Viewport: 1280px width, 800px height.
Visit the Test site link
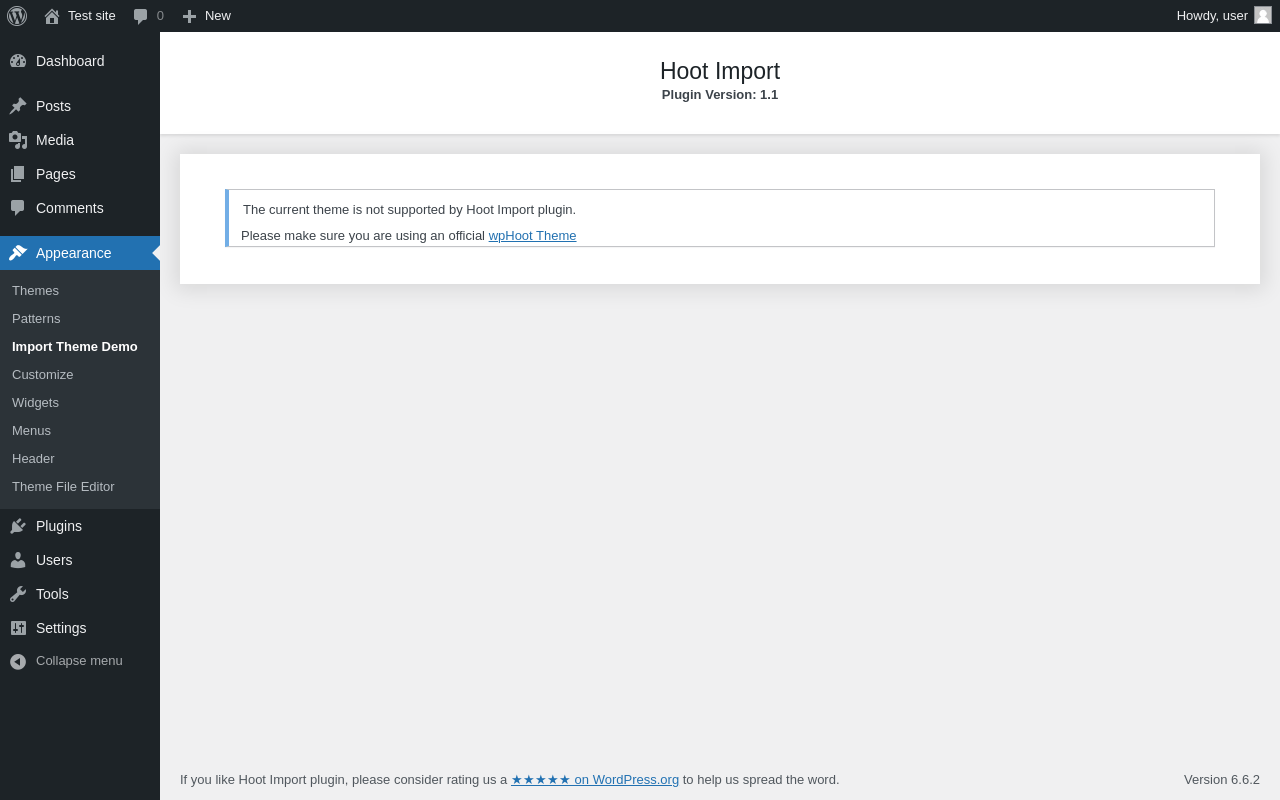(92, 16)
